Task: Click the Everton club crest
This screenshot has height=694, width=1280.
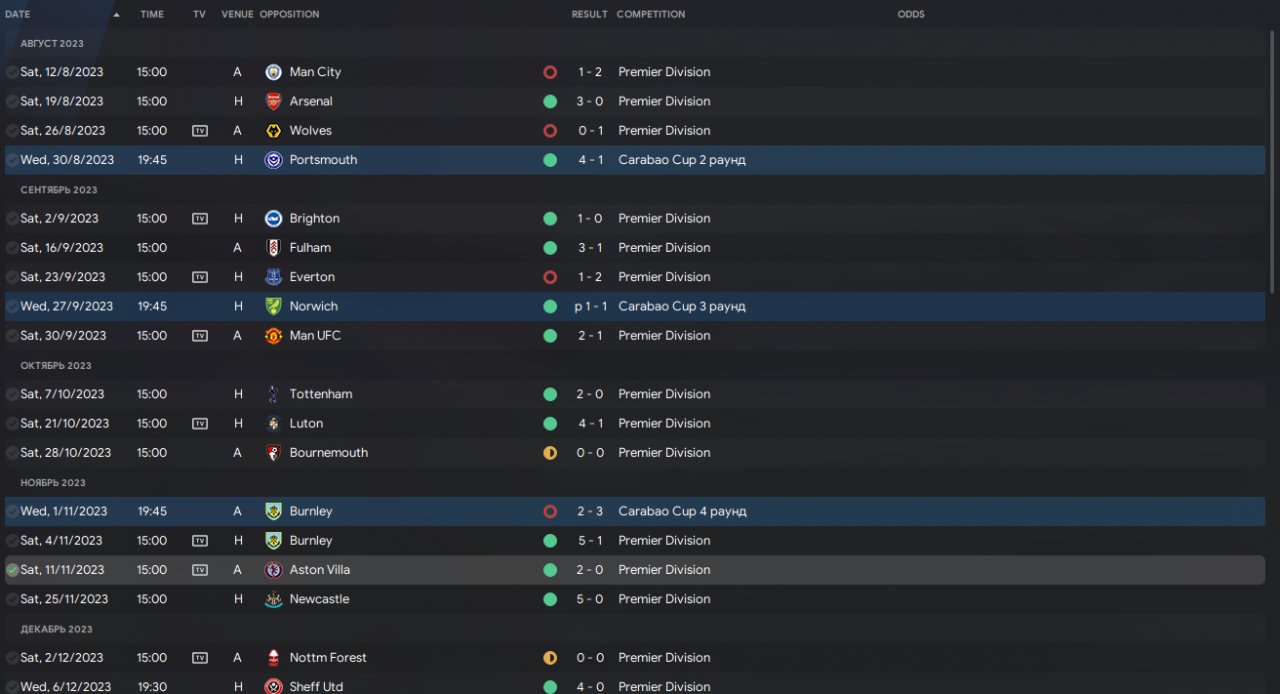Action: [273, 277]
